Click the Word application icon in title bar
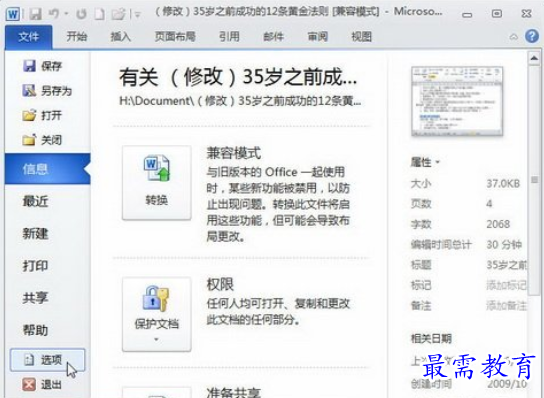The height and width of the screenshot is (398, 544). pos(13,14)
